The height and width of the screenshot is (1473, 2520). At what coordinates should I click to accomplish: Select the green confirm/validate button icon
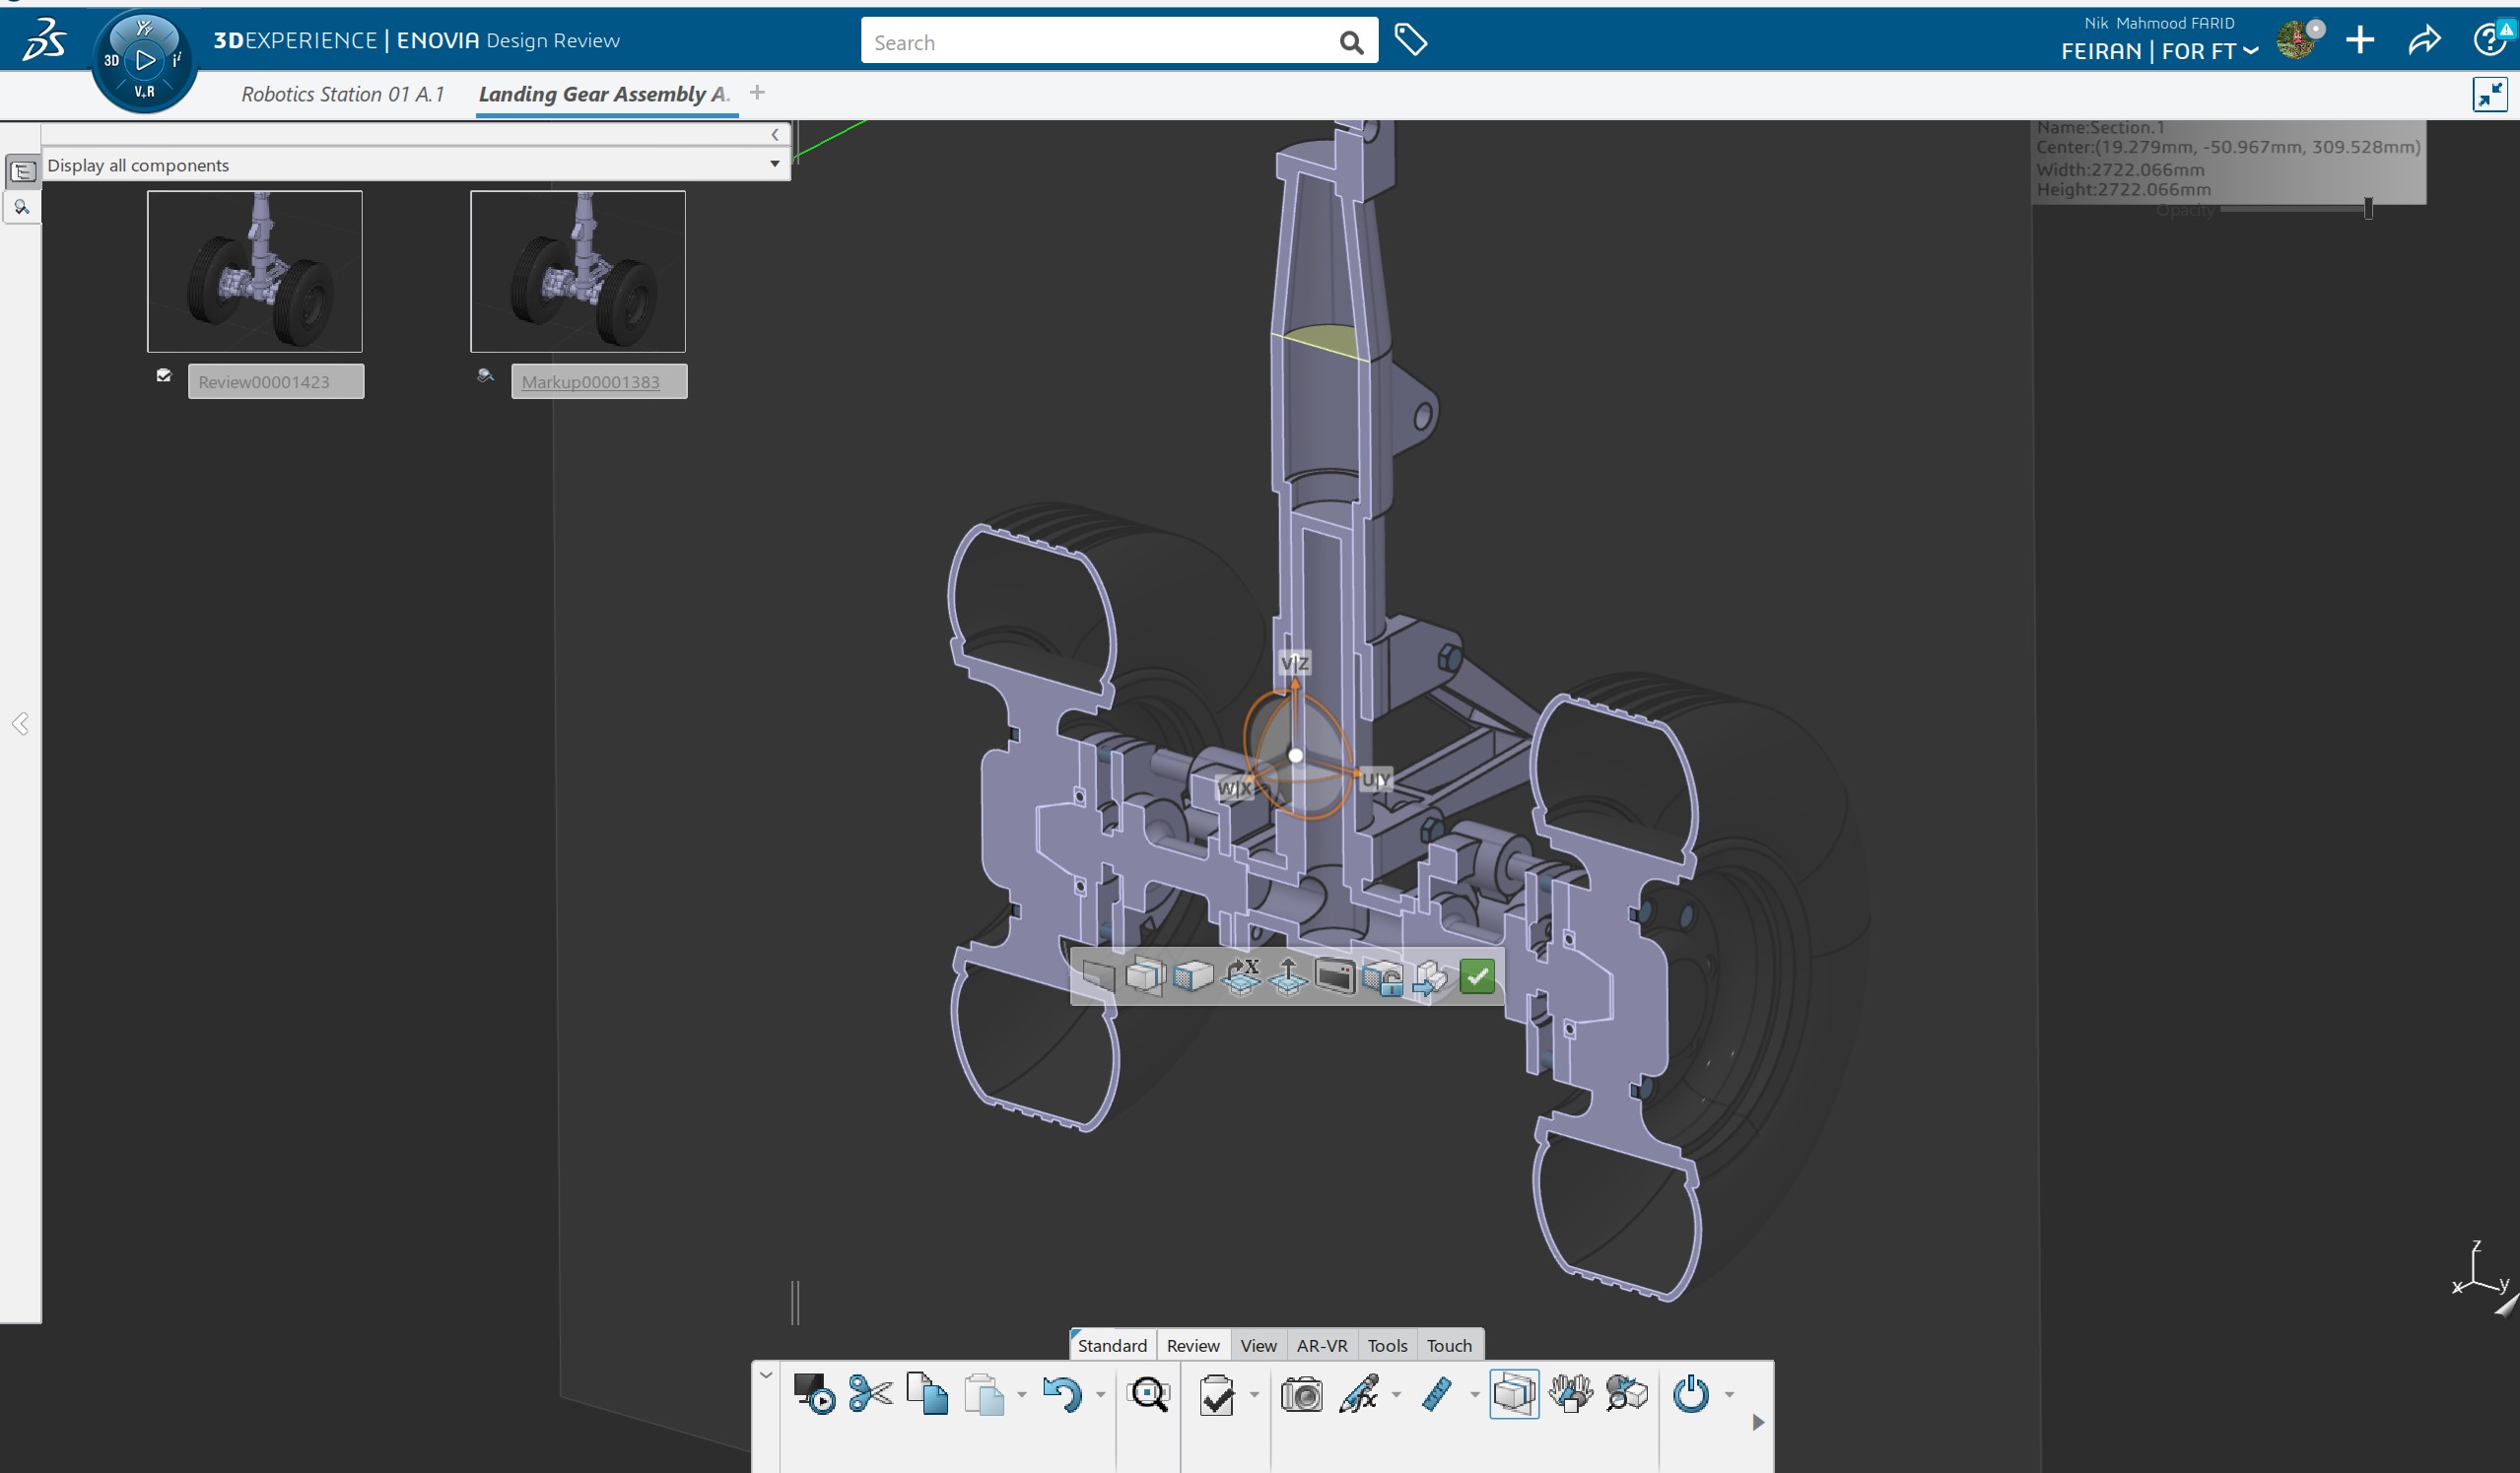[x=1476, y=976]
